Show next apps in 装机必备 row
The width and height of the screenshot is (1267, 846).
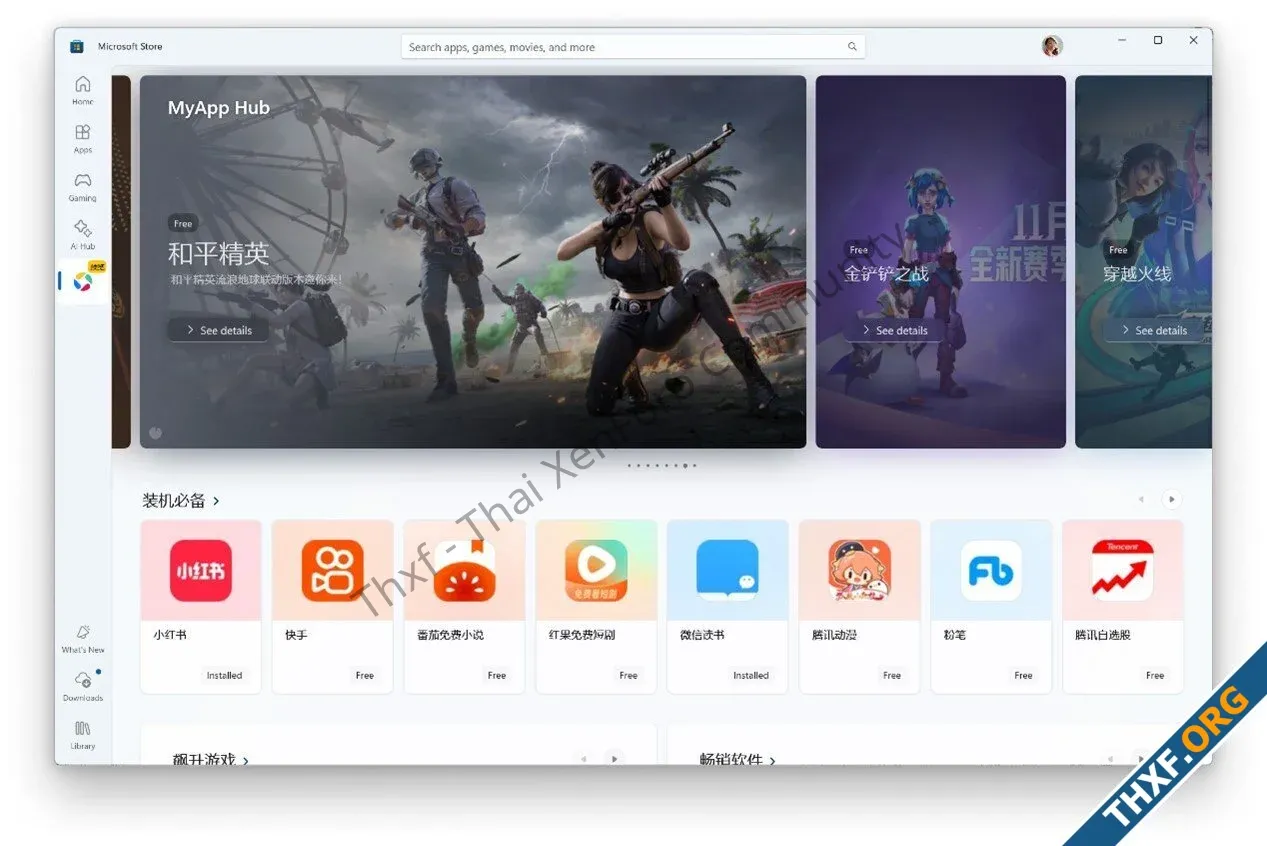click(1171, 499)
